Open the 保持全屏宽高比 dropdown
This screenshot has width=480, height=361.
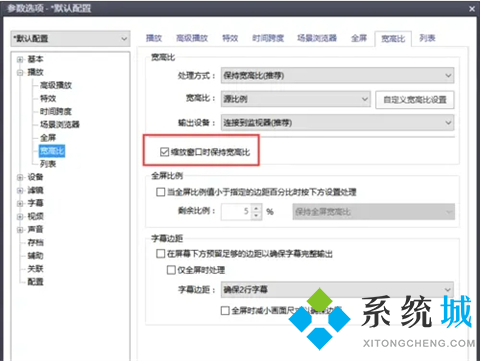[x=374, y=212]
